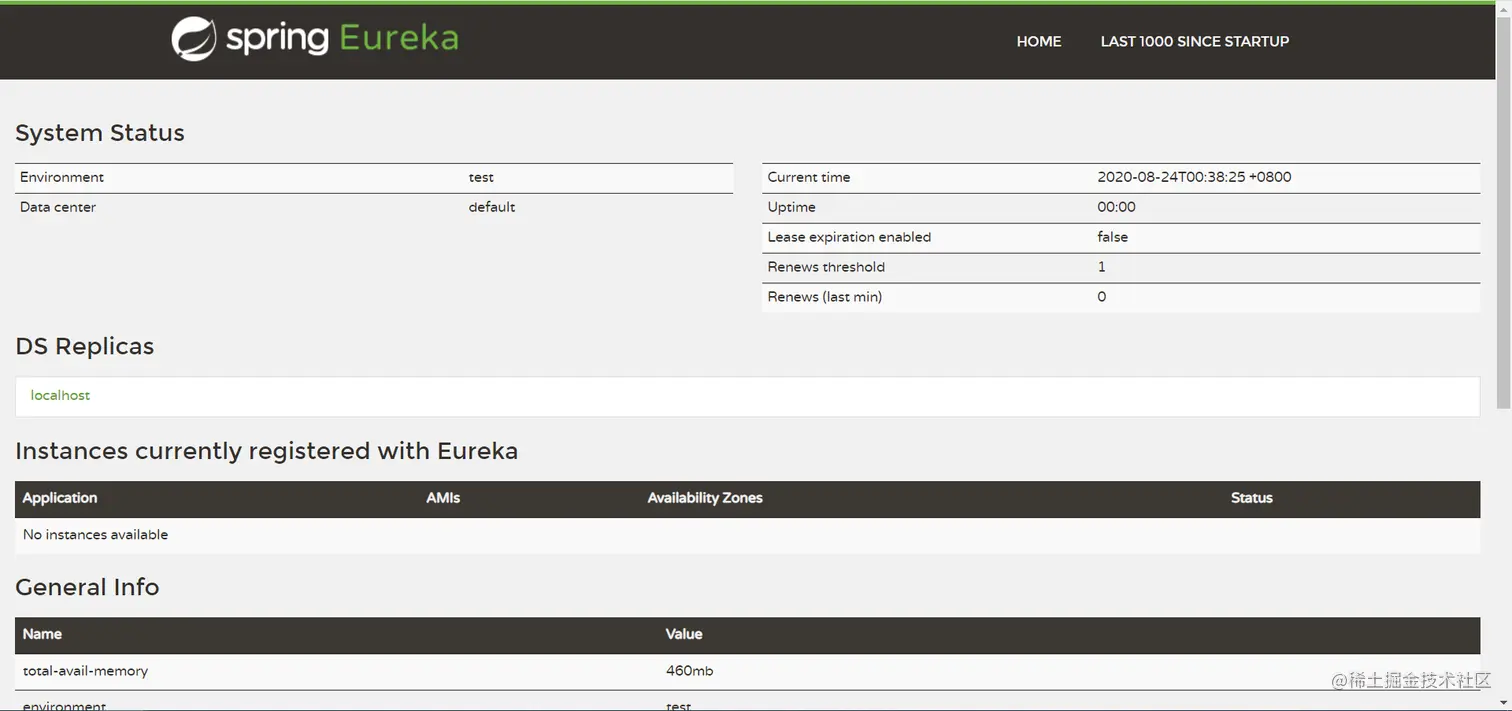This screenshot has height=711, width=1512.
Task: Click the Value column header
Action: (x=684, y=634)
